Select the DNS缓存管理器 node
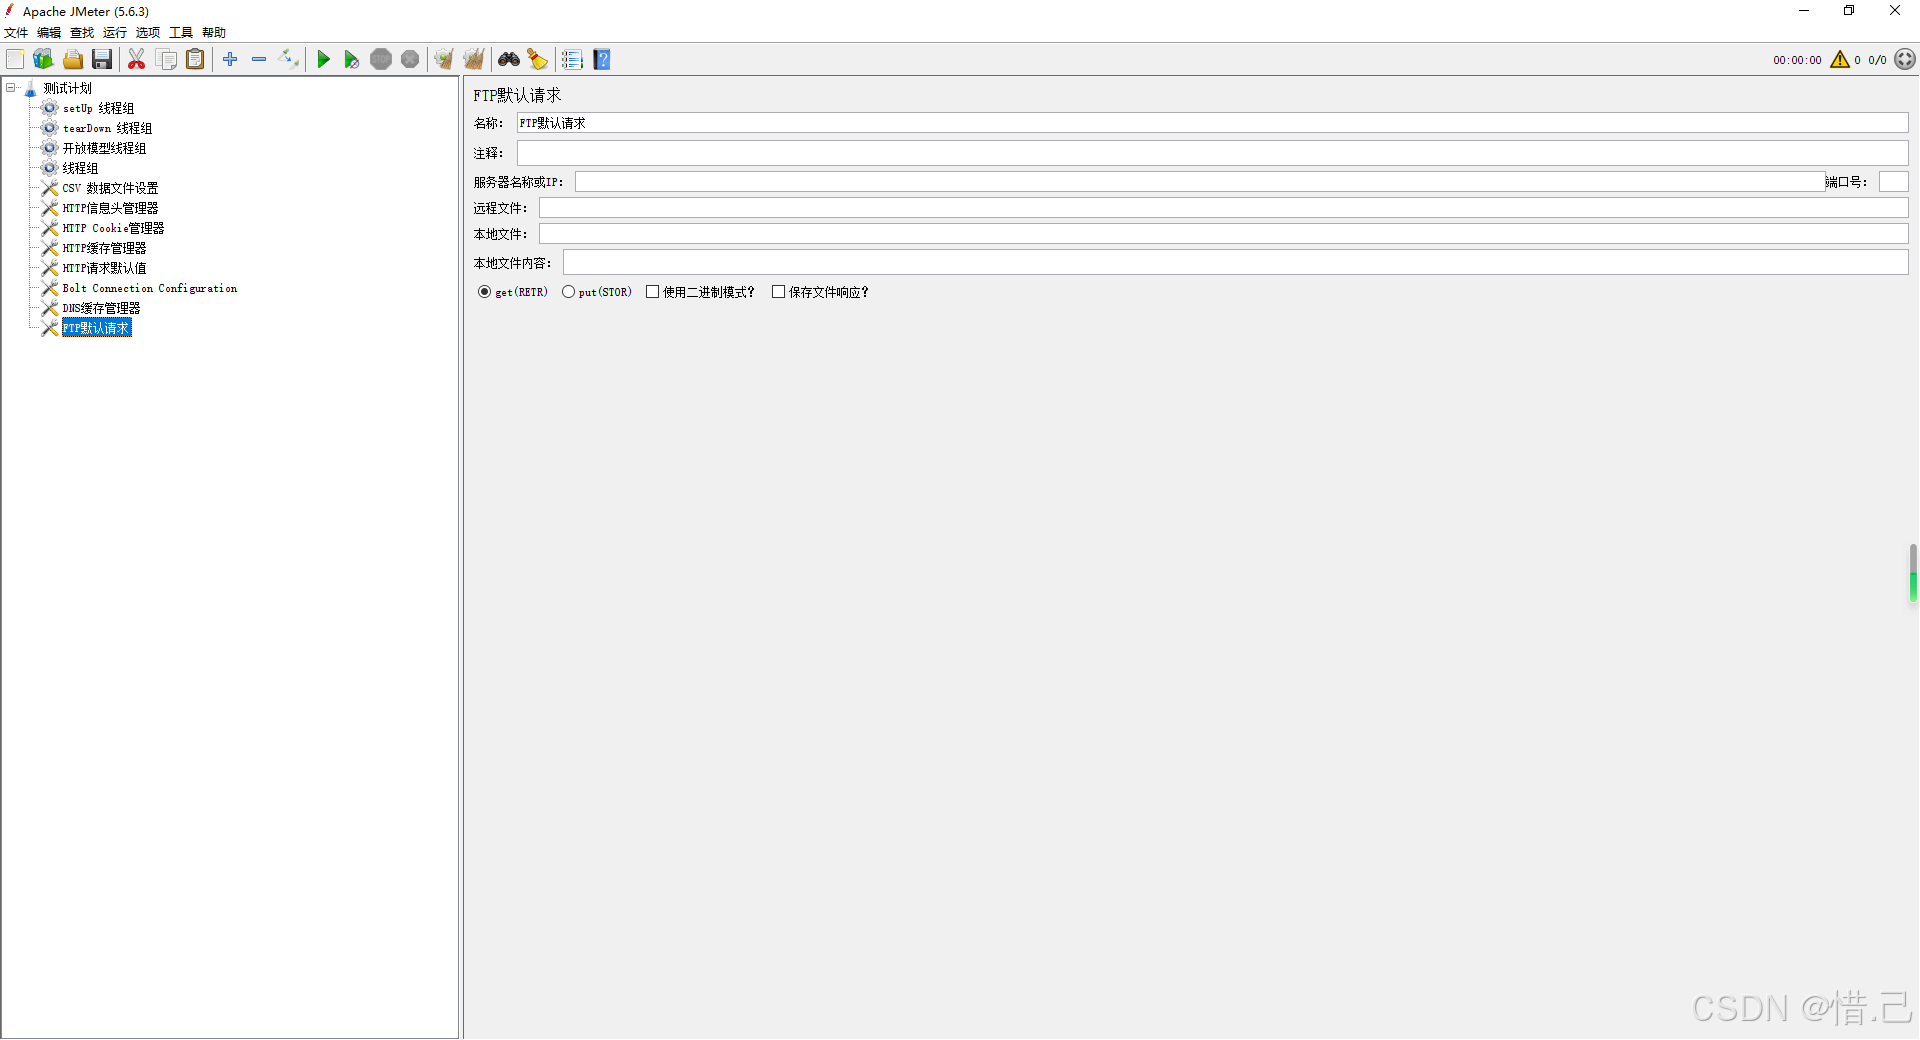The height and width of the screenshot is (1040, 1920). pyautogui.click(x=101, y=308)
